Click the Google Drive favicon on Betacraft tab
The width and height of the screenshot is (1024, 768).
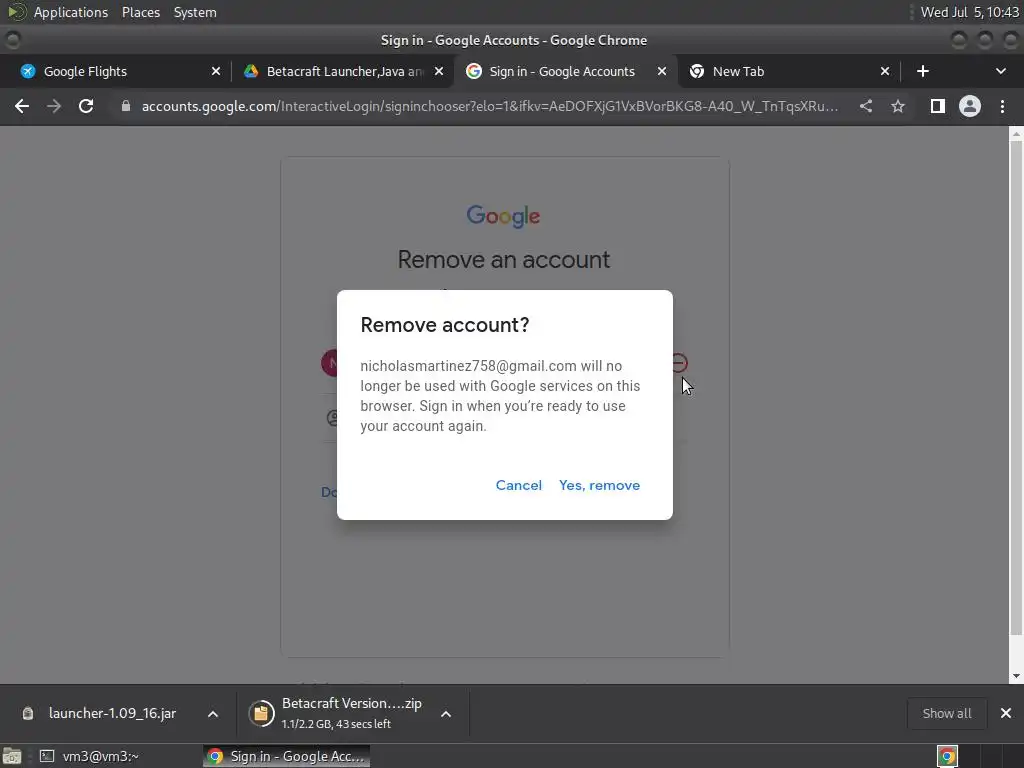pos(251,71)
